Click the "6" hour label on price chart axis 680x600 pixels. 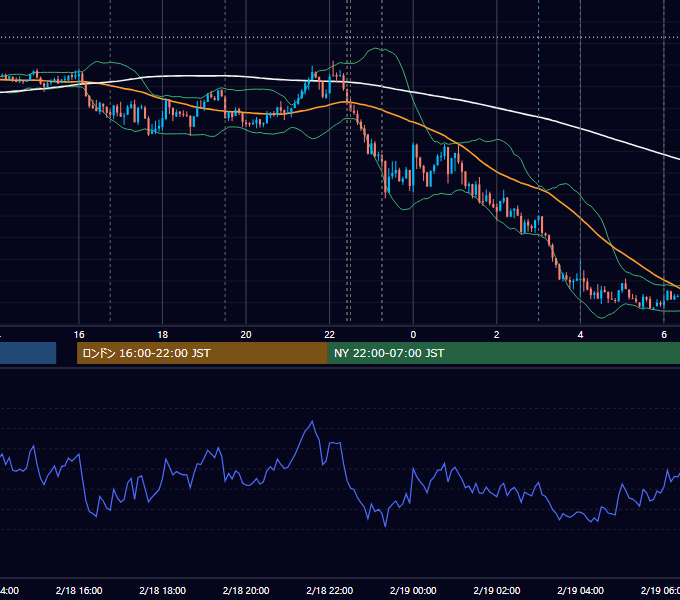tap(664, 335)
